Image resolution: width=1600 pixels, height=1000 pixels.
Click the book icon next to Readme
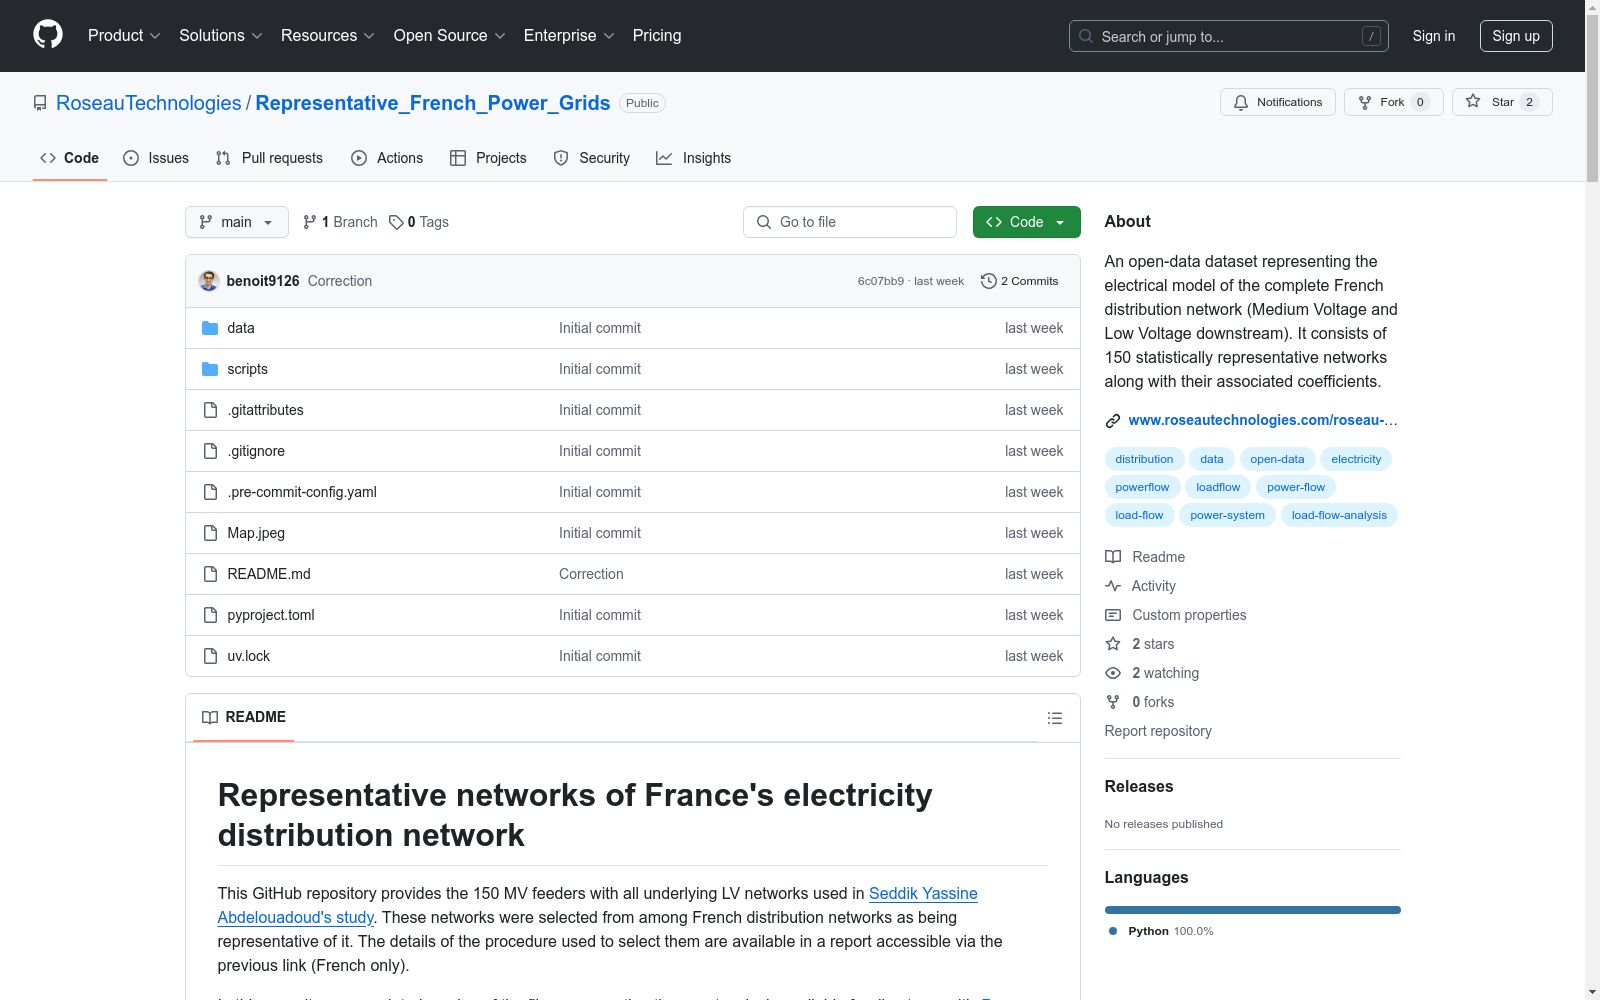click(x=1113, y=557)
